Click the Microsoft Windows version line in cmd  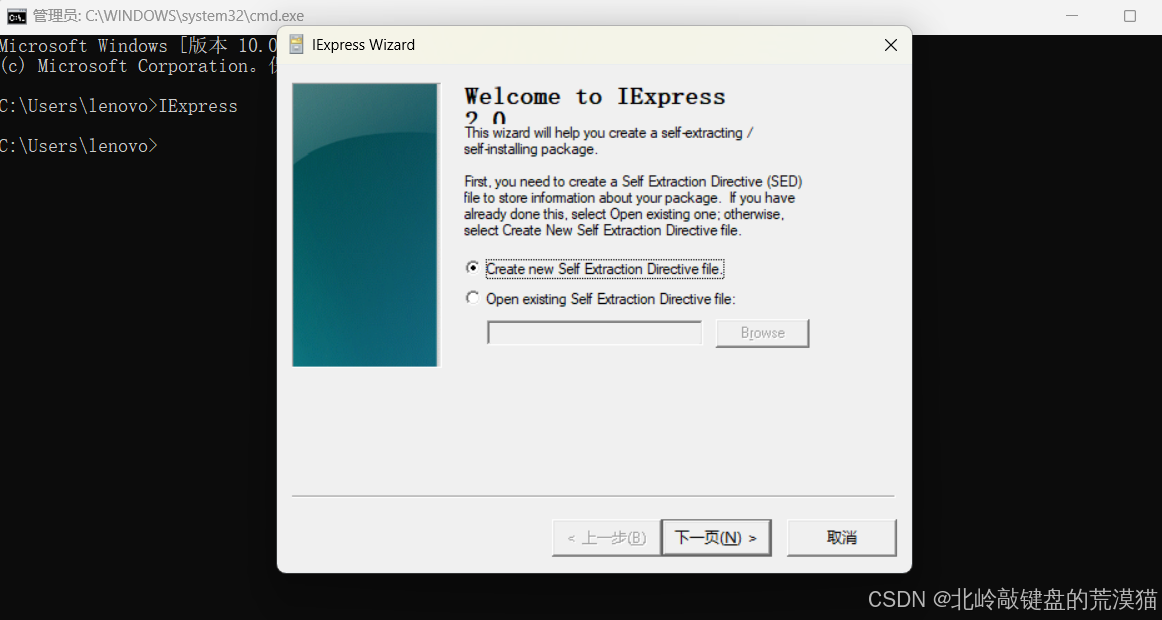(x=139, y=45)
